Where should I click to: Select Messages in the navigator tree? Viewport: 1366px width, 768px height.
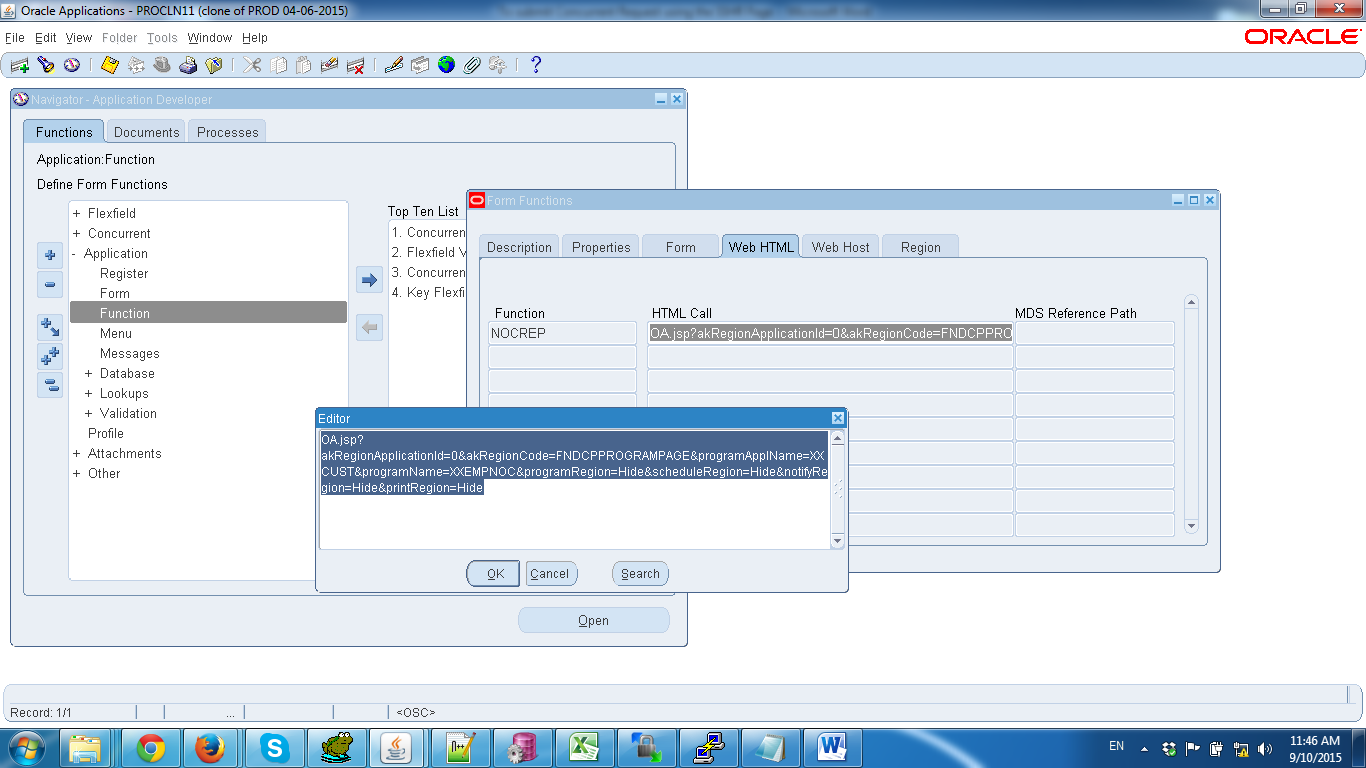tap(130, 353)
